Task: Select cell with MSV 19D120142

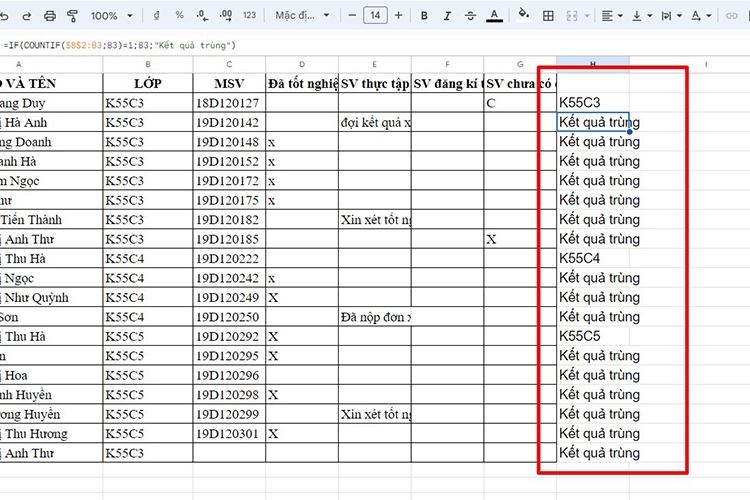Action: (x=229, y=122)
